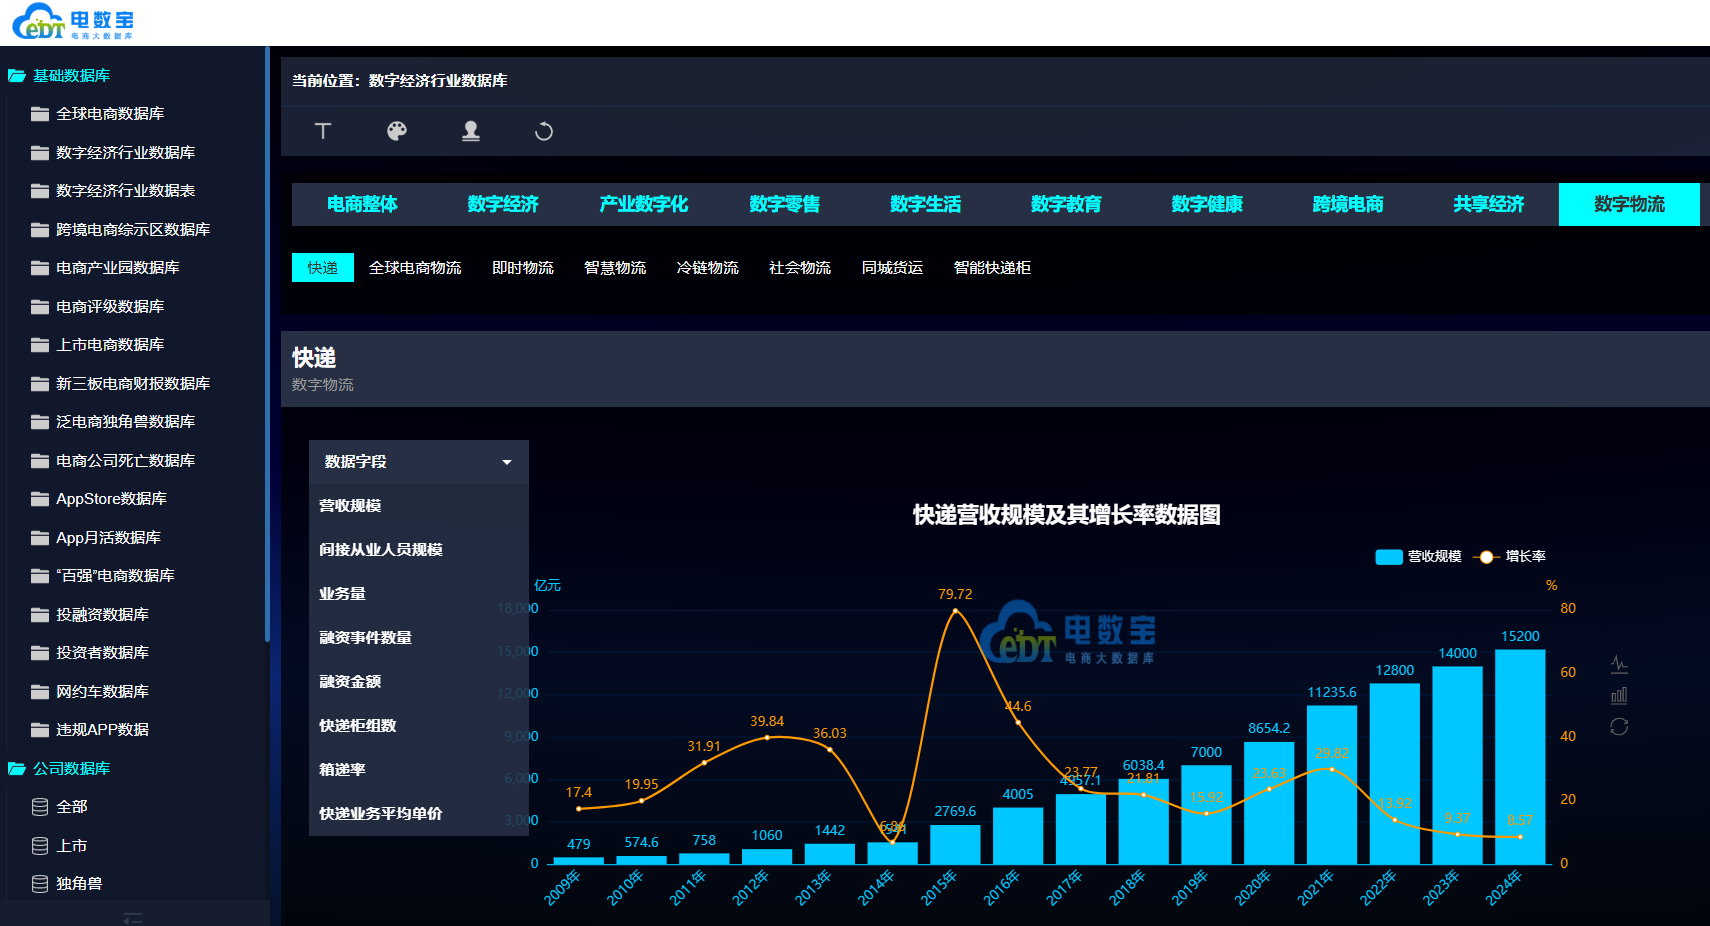Click the refresh icon in the top toolbar
This screenshot has height=926, width=1710.
tap(543, 131)
